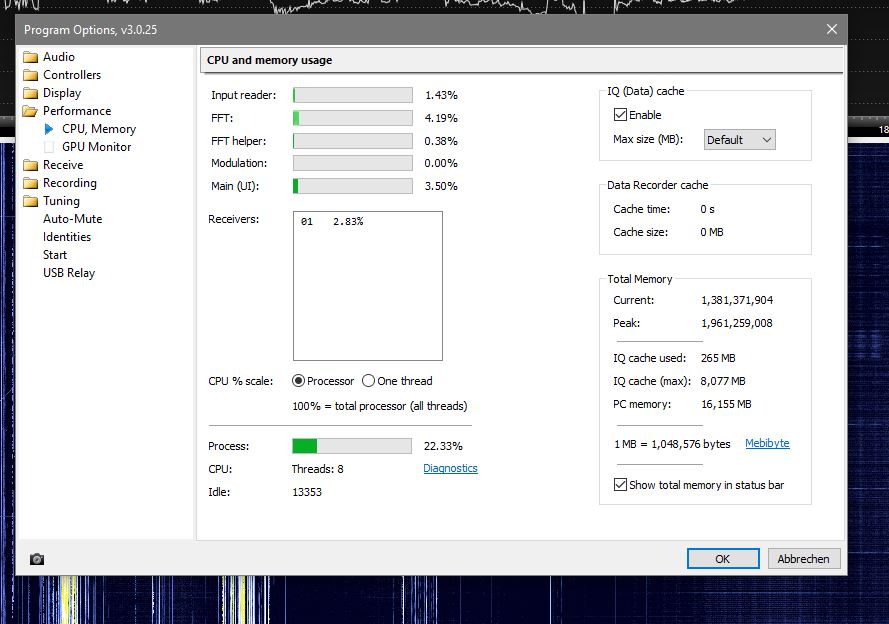Select Auto-Mute in the options tree
The height and width of the screenshot is (624, 889).
point(72,219)
